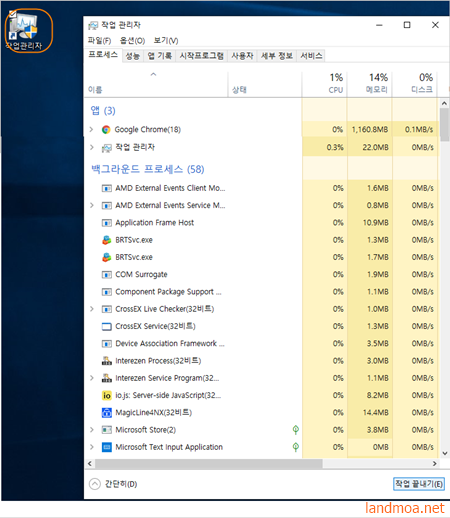
Task: Switch to the 성능 tab
Action: (132, 56)
